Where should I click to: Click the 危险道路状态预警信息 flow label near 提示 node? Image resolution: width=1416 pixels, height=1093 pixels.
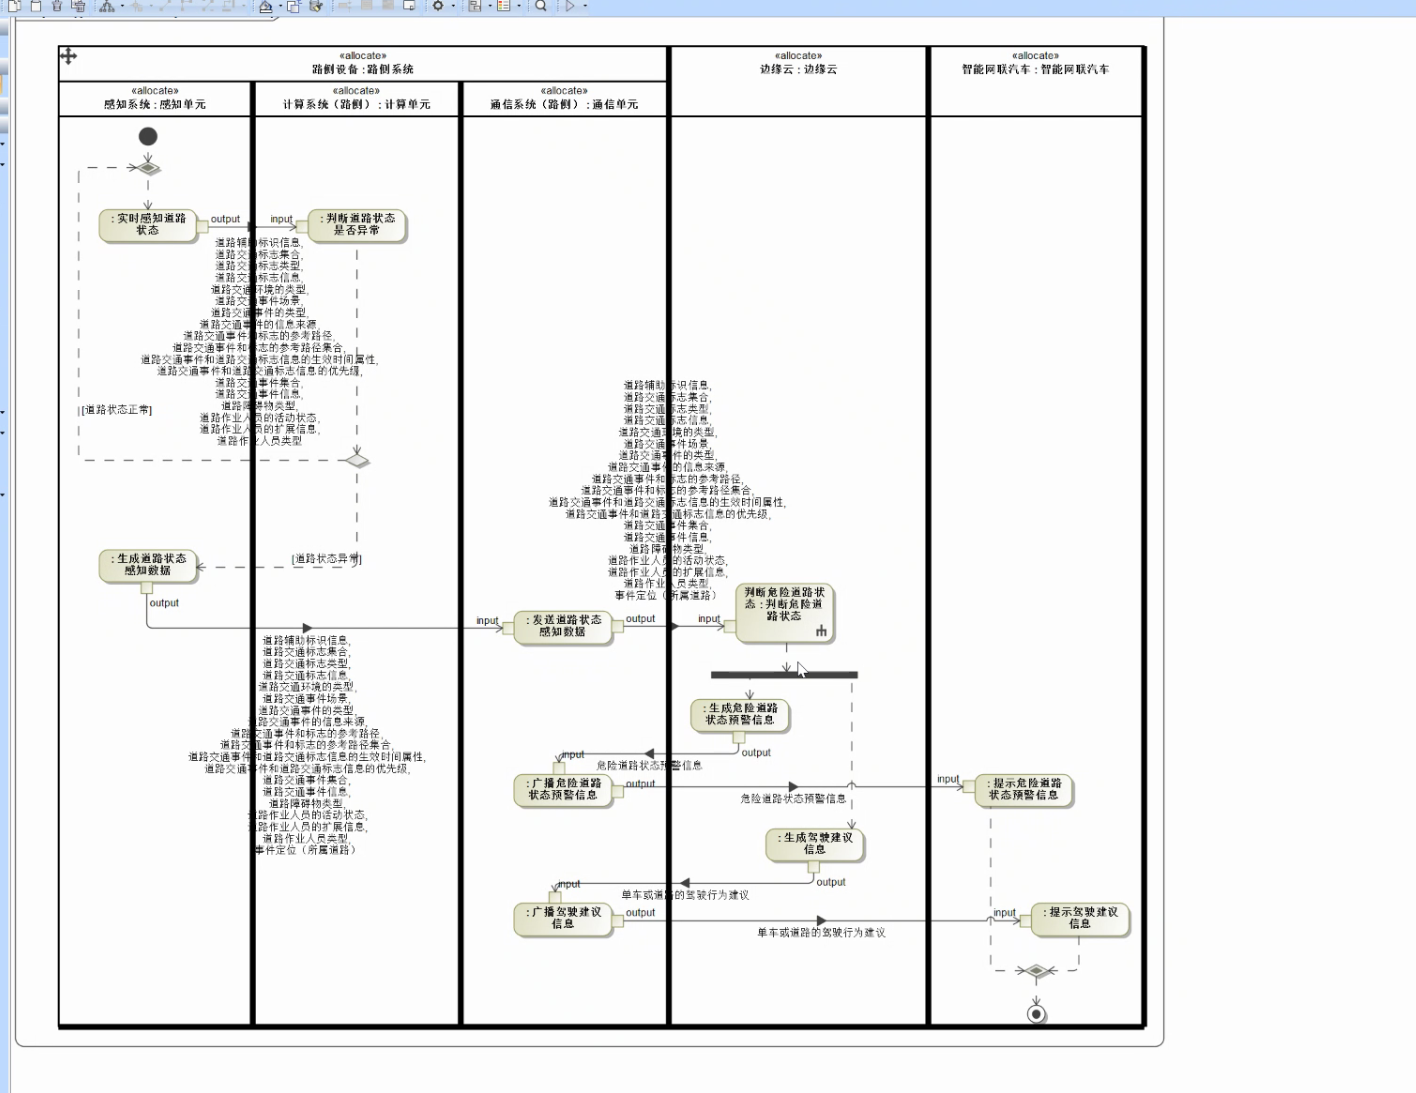coord(793,798)
